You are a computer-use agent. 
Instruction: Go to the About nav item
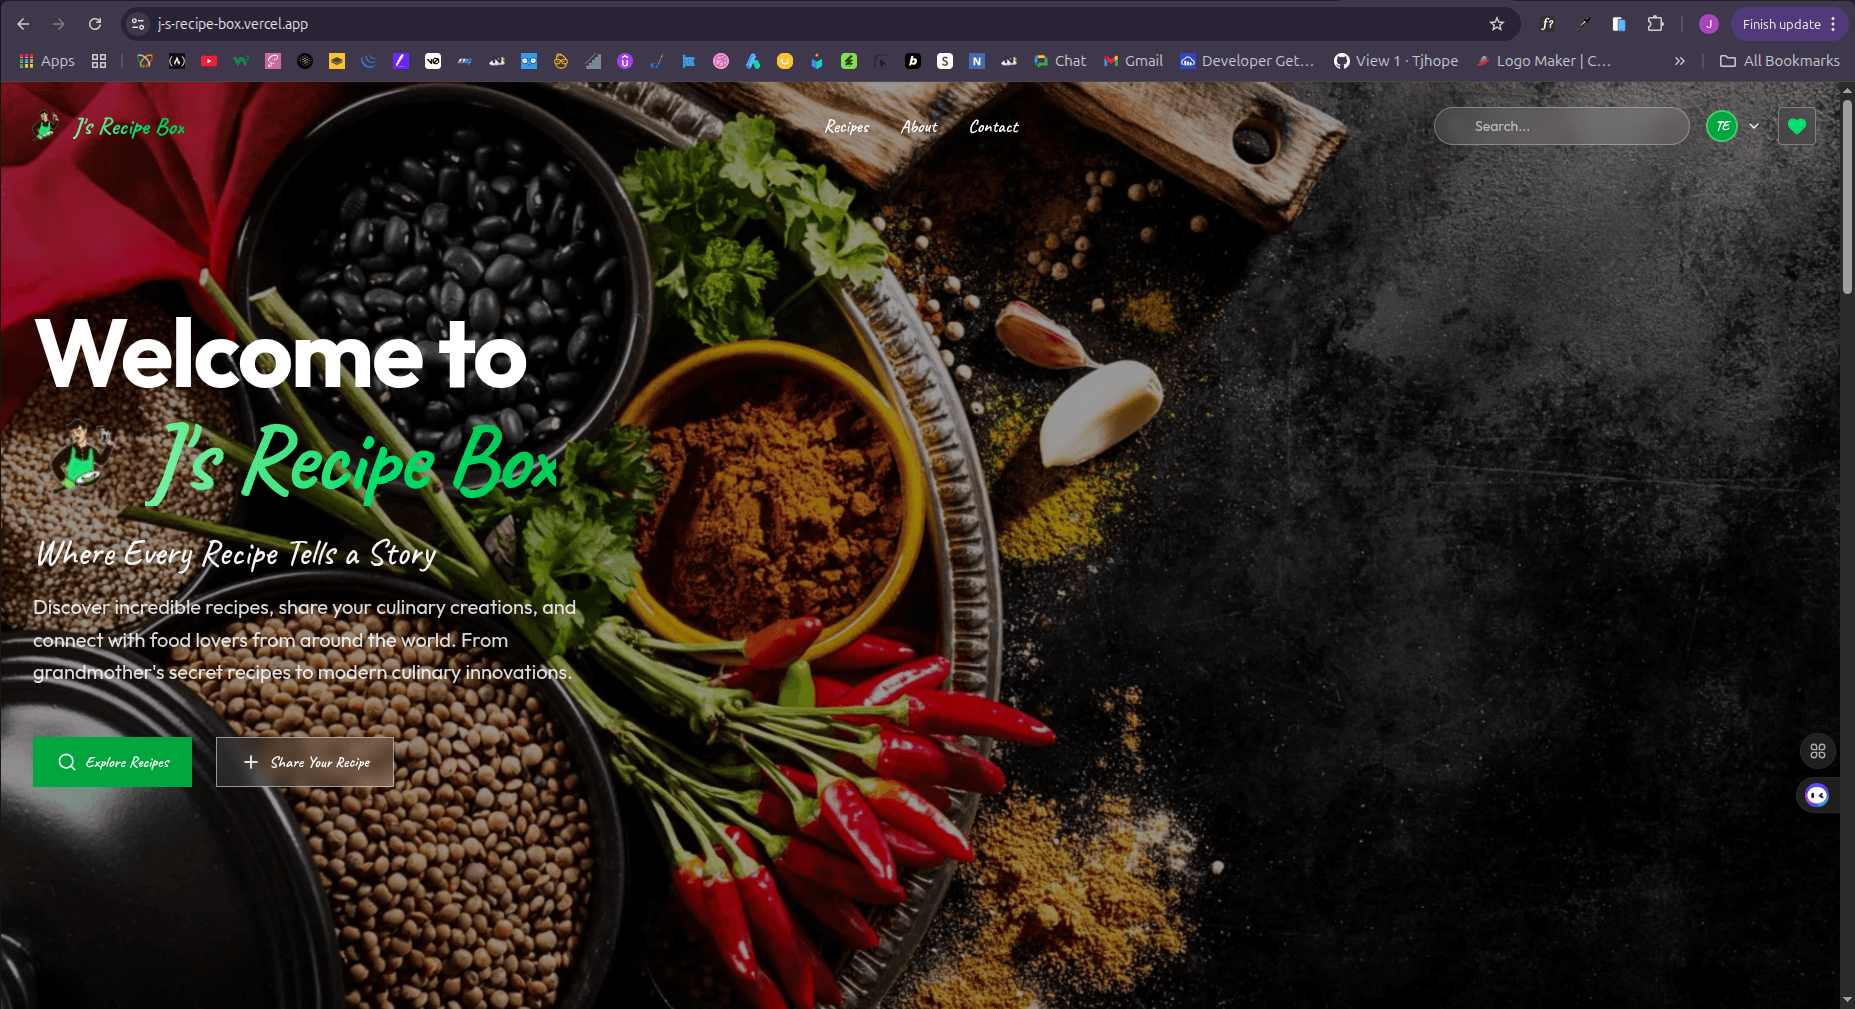[919, 127]
